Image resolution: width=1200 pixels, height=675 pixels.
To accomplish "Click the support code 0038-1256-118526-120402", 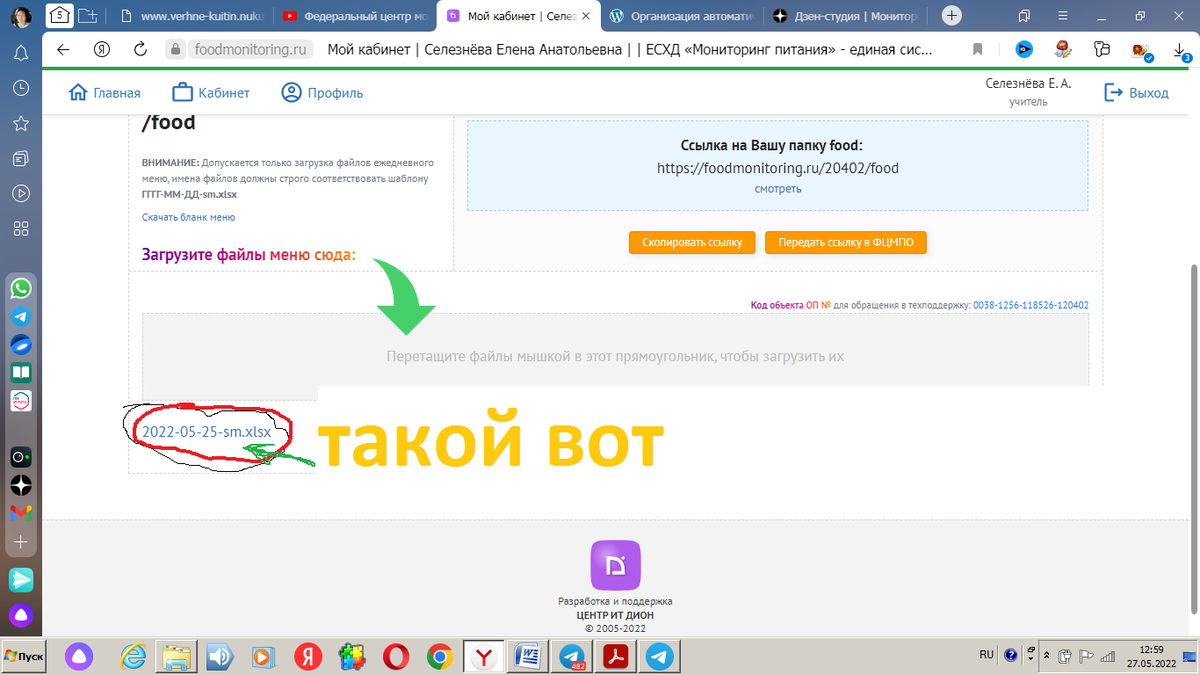I will click(1031, 305).
